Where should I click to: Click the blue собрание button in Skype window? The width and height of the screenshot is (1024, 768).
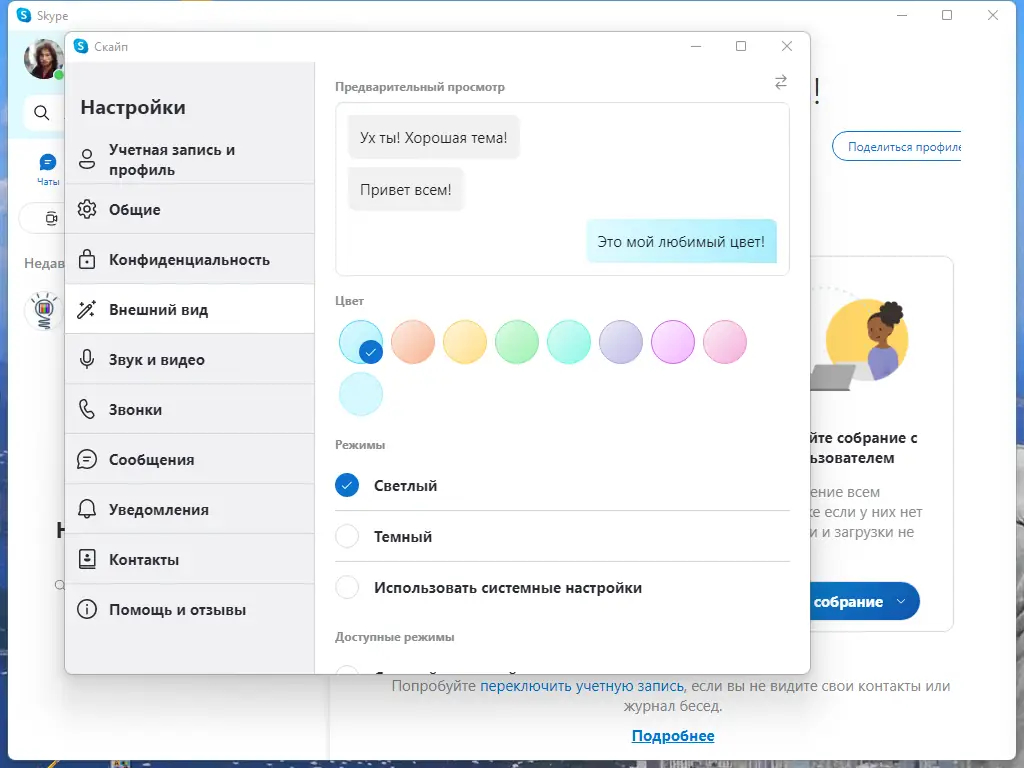(x=865, y=601)
